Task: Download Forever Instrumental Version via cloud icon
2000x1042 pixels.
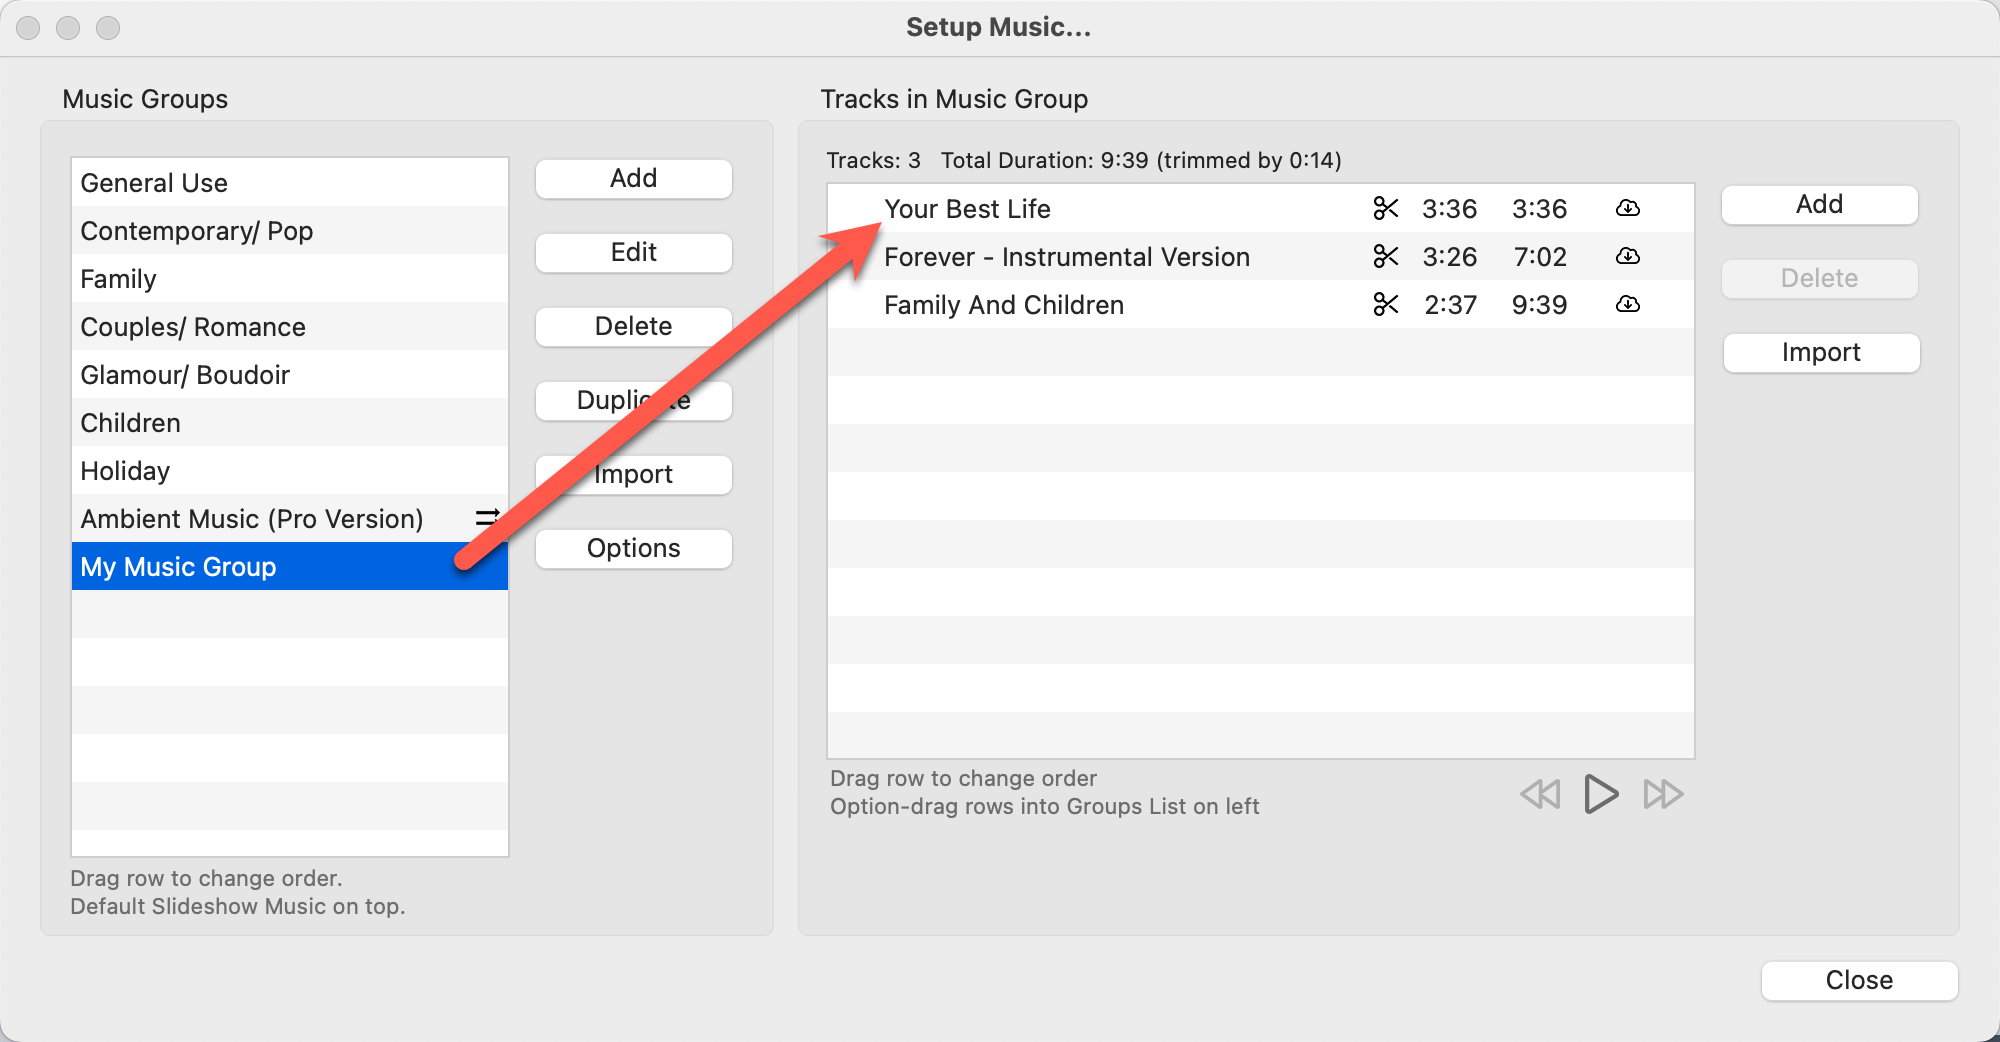Action: [x=1627, y=256]
